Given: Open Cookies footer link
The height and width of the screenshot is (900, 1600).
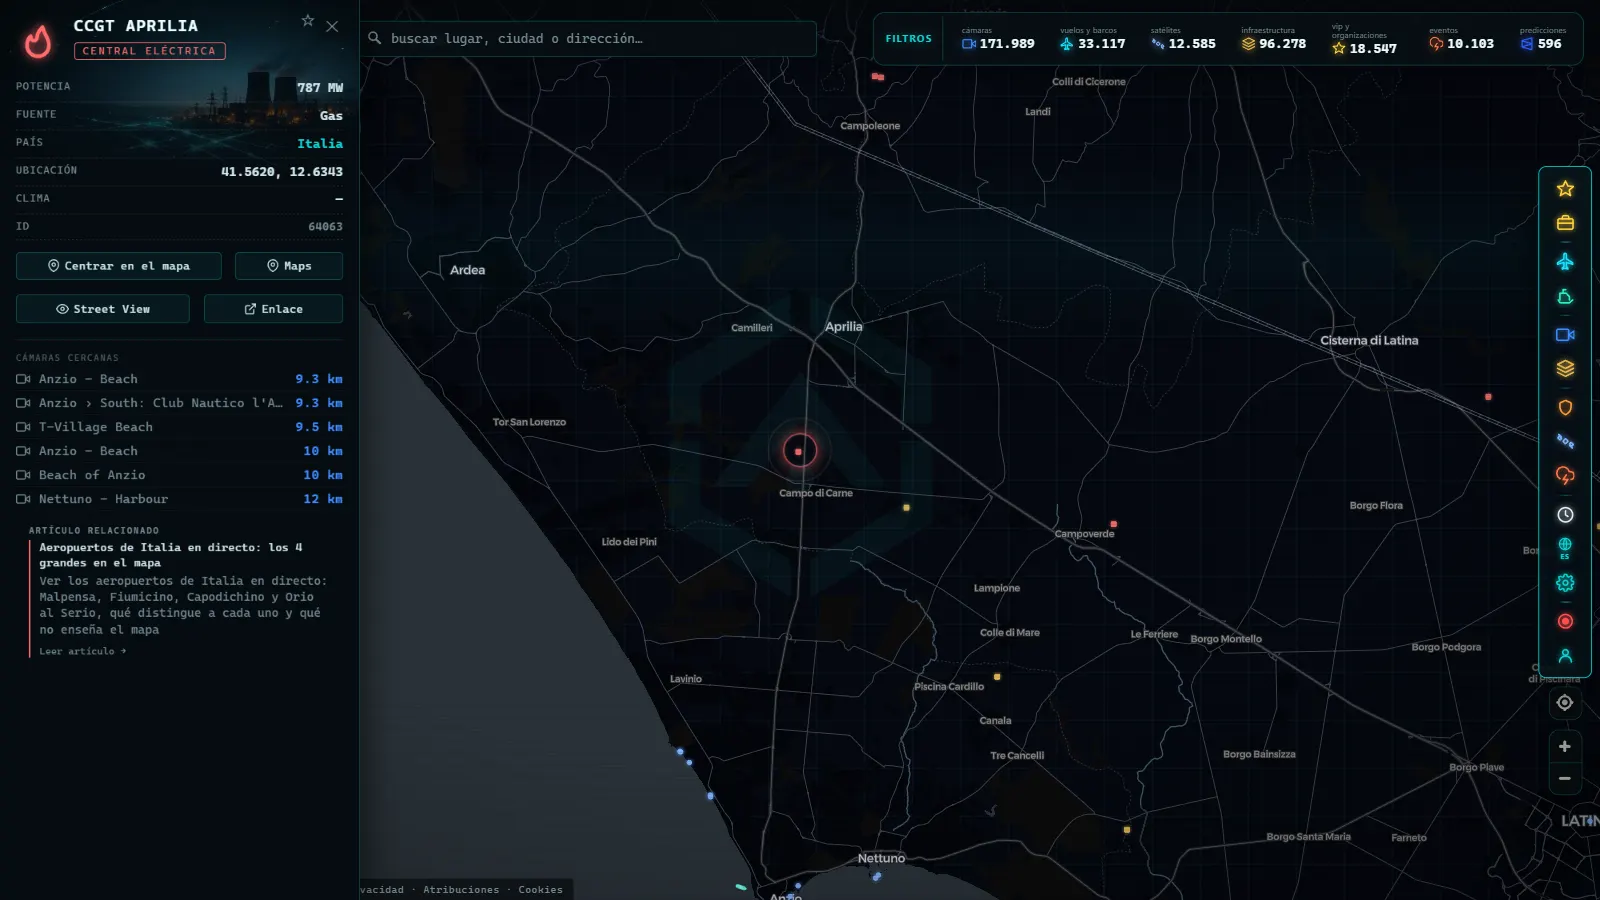Looking at the screenshot, I should pyautogui.click(x=540, y=889).
